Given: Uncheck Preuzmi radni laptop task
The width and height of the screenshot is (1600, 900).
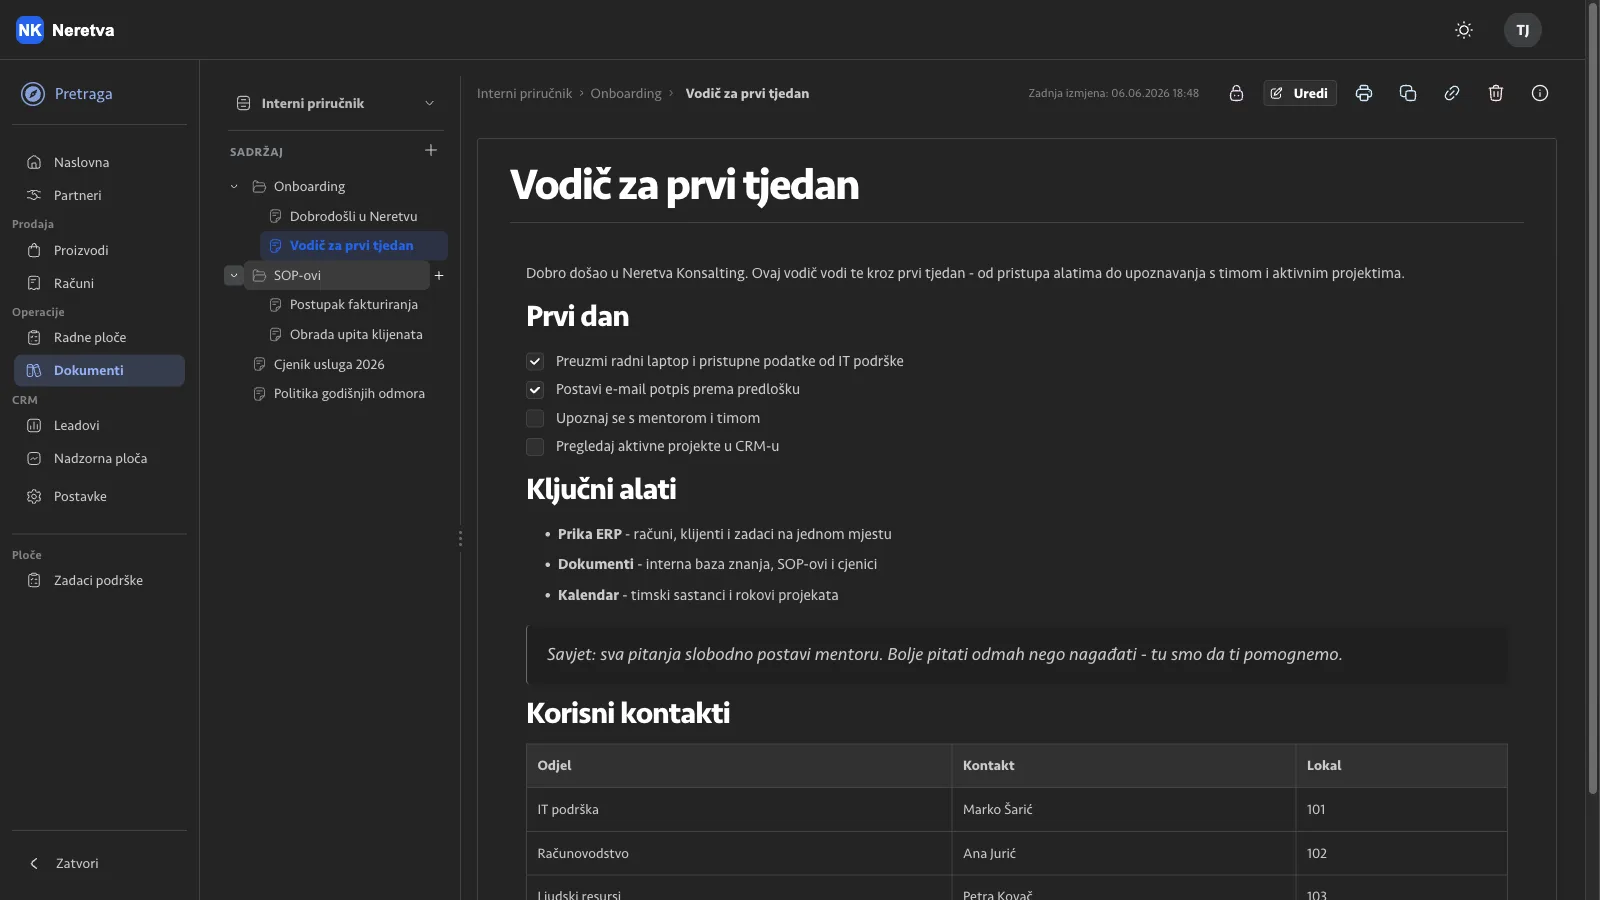Looking at the screenshot, I should pos(535,361).
